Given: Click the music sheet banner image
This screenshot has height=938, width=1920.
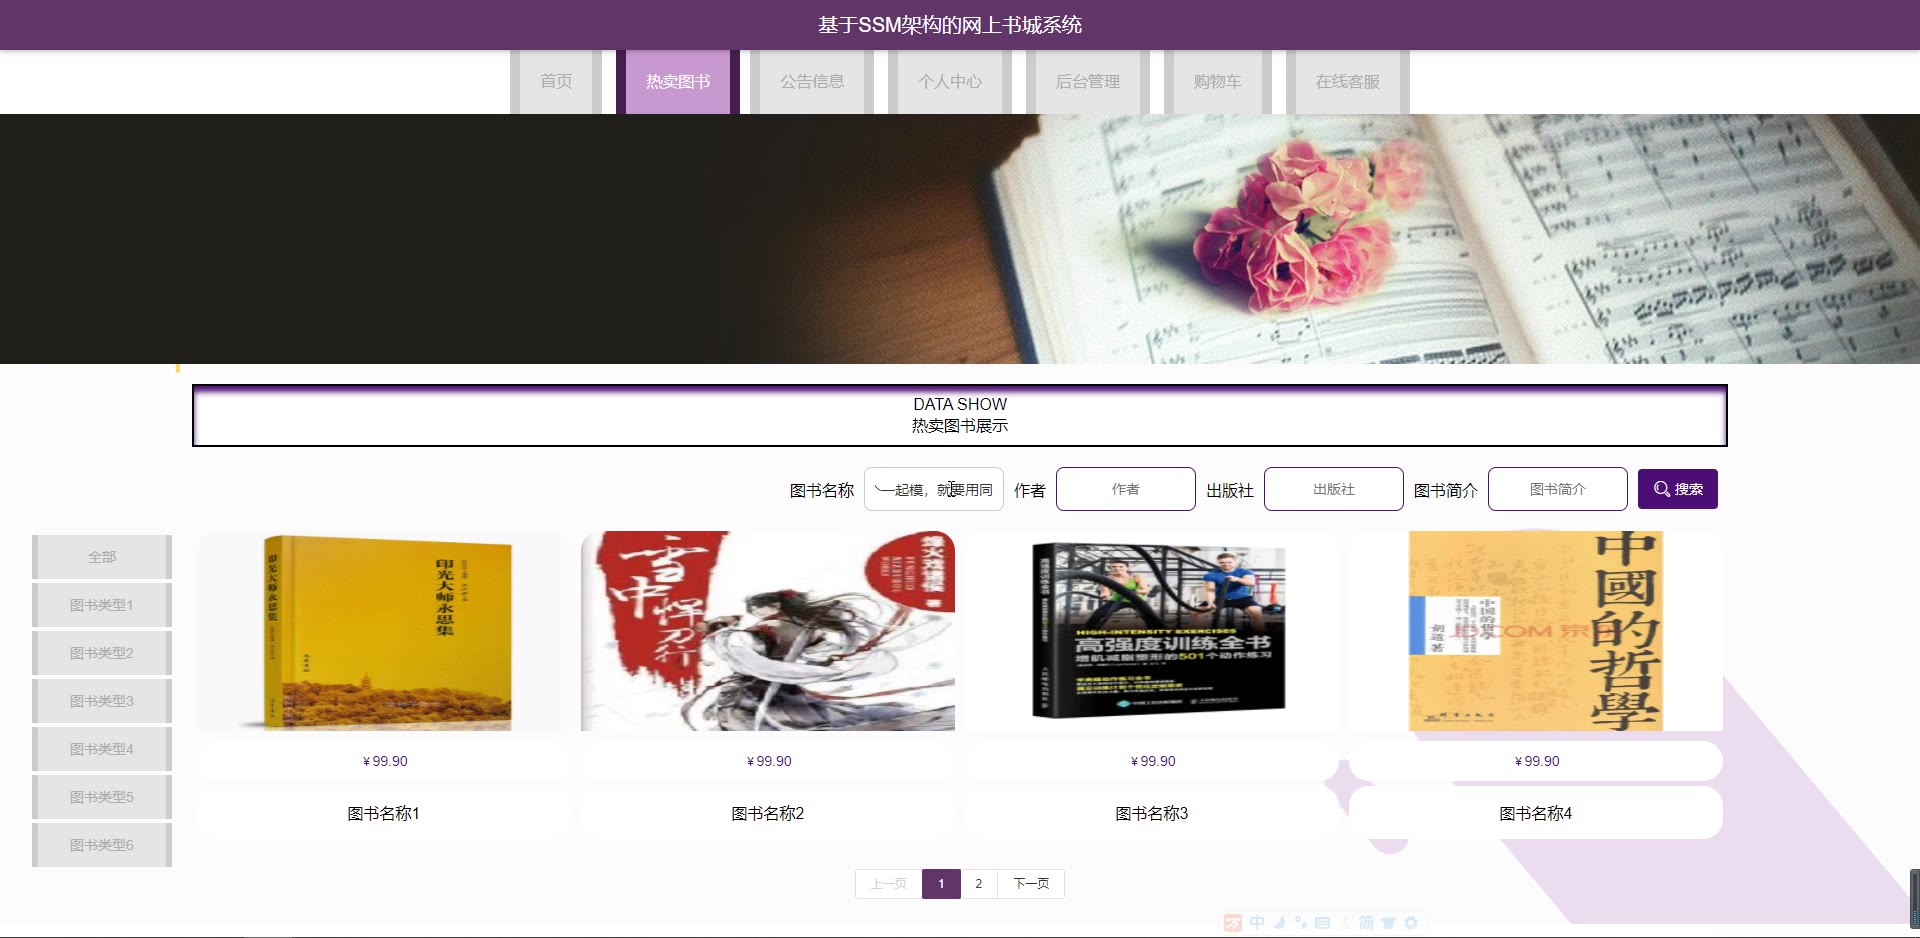Looking at the screenshot, I should pyautogui.click(x=960, y=239).
